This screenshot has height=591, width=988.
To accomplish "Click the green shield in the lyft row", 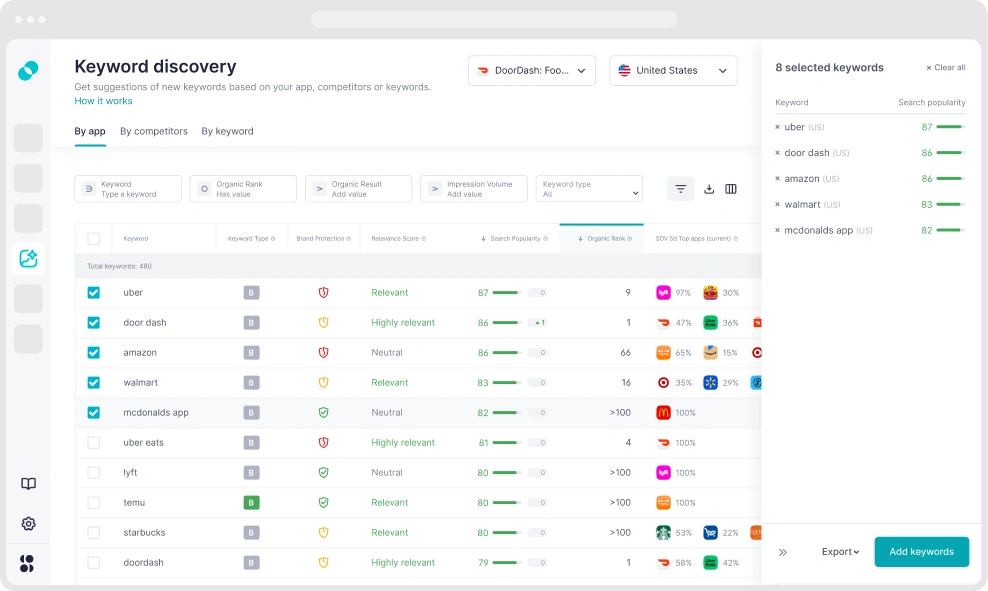I will pos(323,473).
